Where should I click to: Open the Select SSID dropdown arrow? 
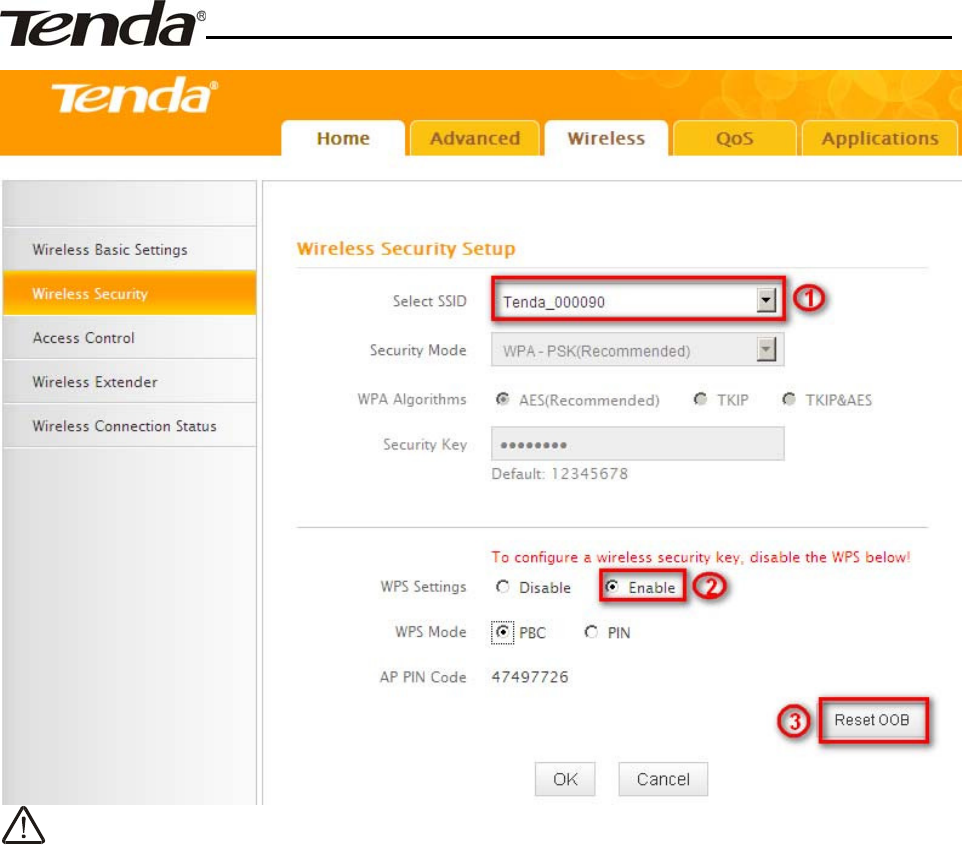click(766, 301)
